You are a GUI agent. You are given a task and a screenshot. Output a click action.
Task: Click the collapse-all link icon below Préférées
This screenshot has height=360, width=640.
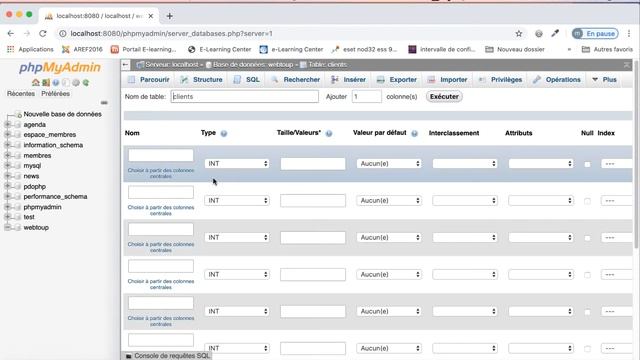(x=104, y=103)
